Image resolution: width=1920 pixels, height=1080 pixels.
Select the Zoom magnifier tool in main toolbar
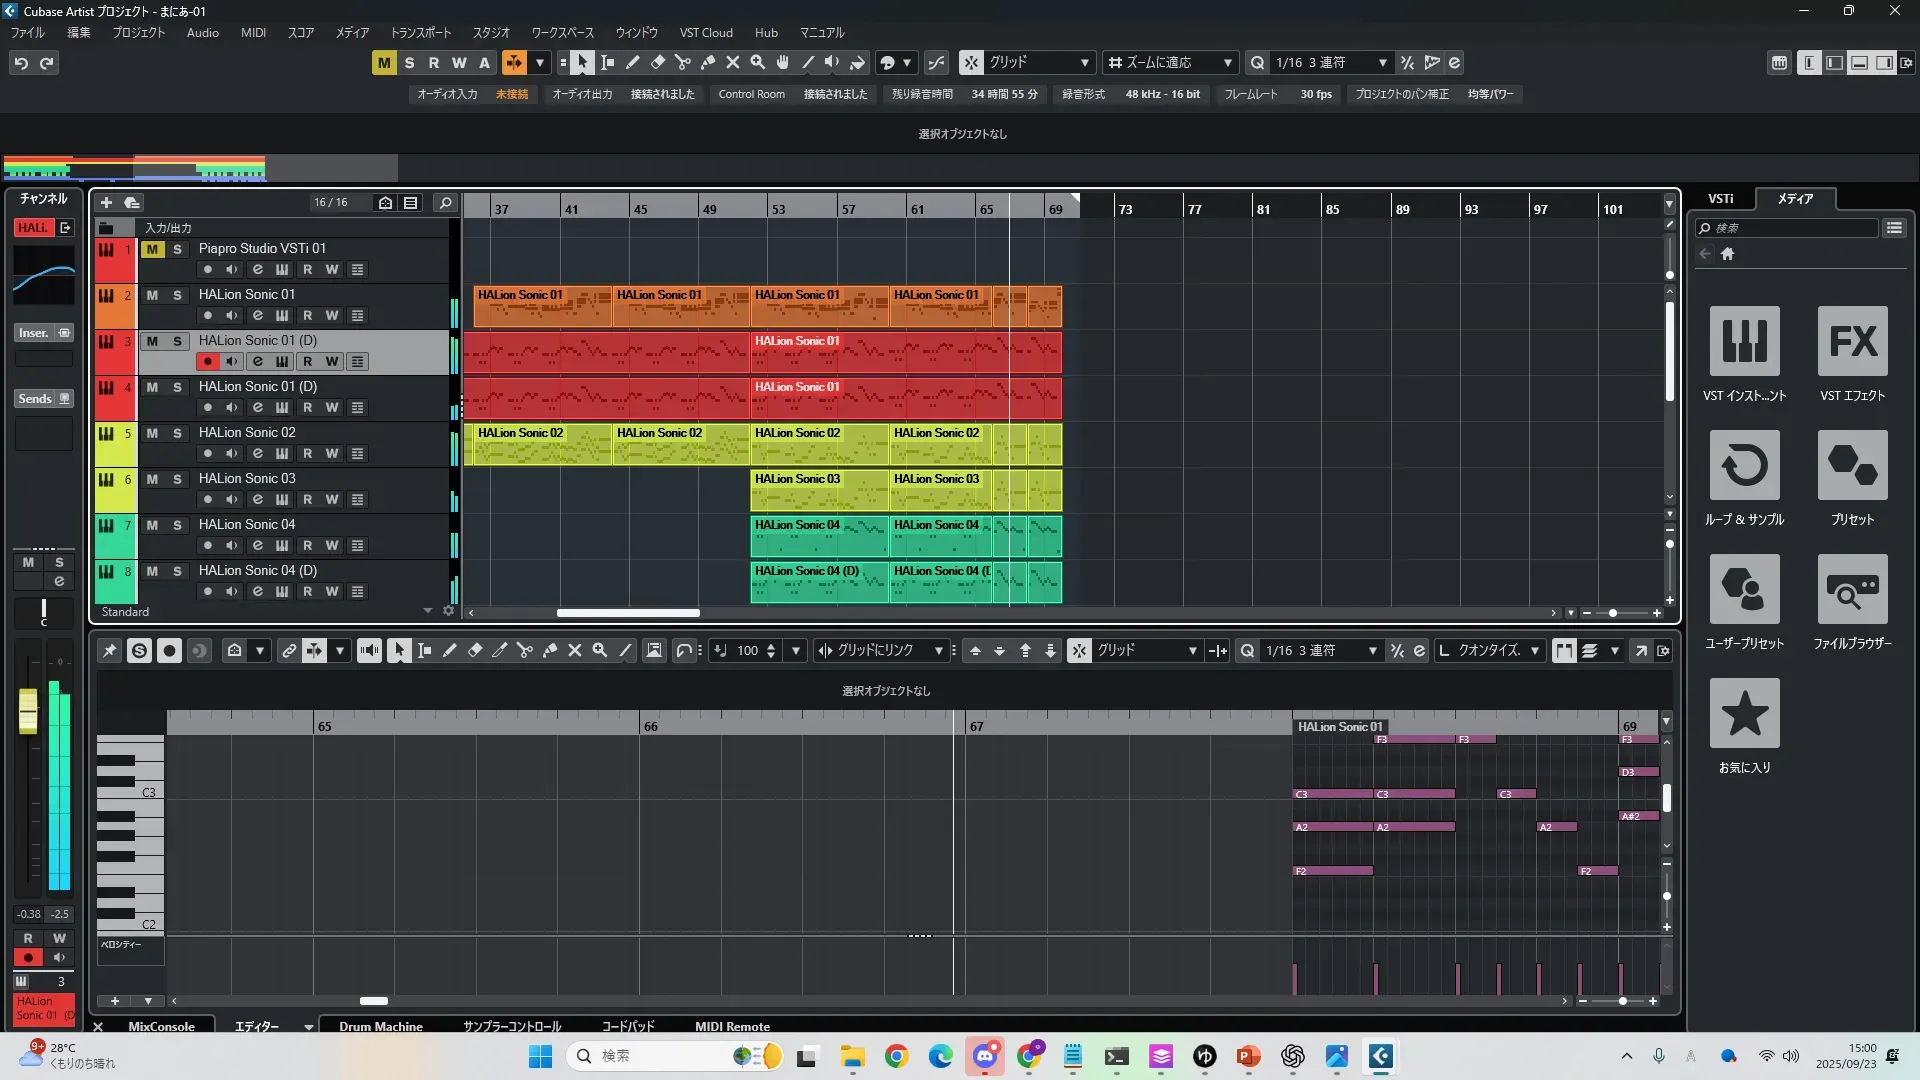tap(758, 63)
